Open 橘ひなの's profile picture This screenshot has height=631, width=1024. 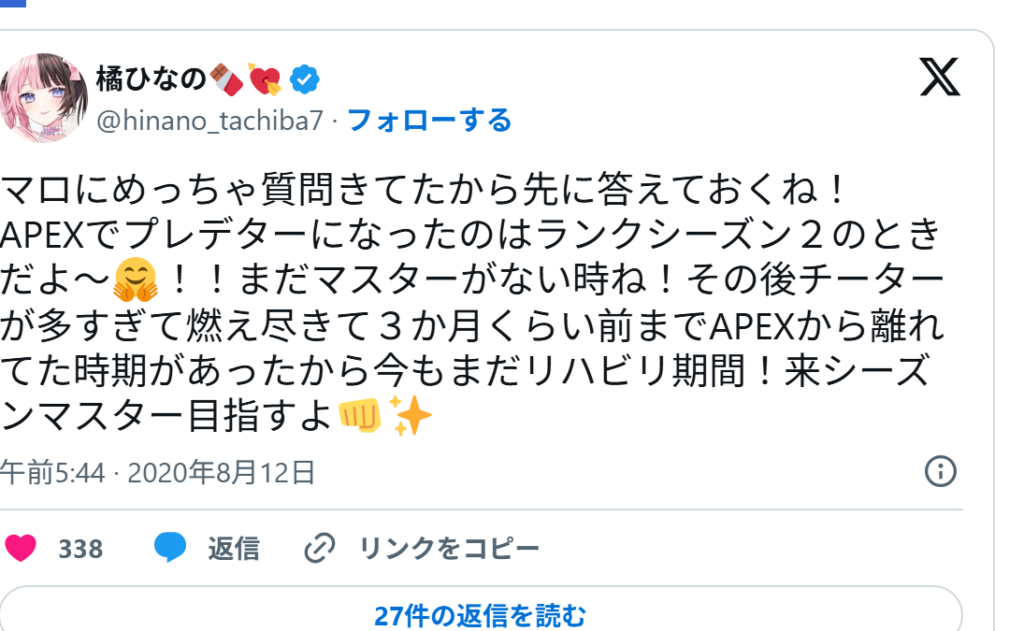click(43, 98)
